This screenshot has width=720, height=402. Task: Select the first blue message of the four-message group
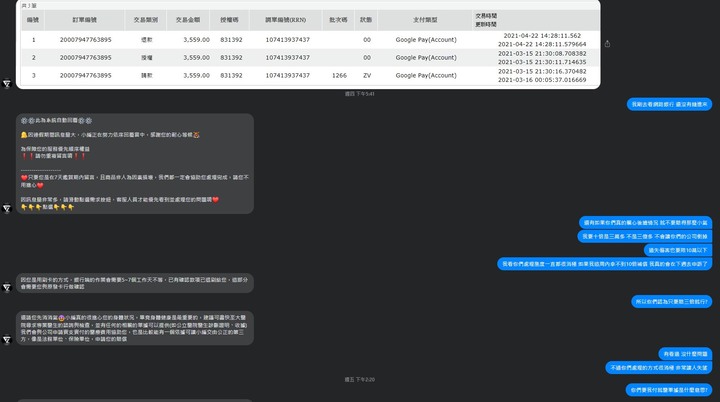pos(646,223)
